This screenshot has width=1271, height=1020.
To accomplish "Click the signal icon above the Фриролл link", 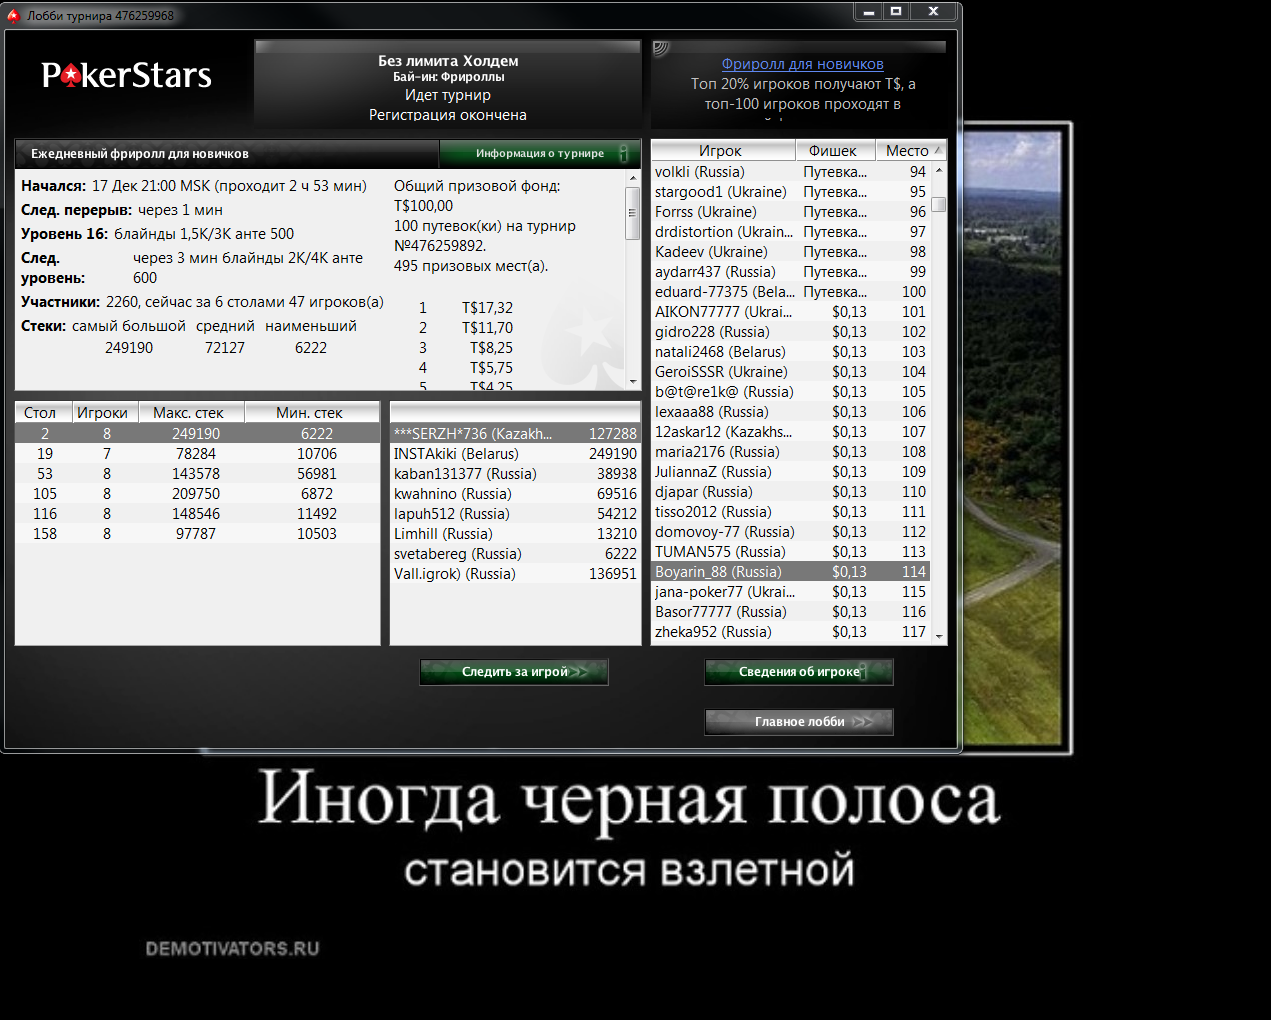I will pyautogui.click(x=661, y=49).
